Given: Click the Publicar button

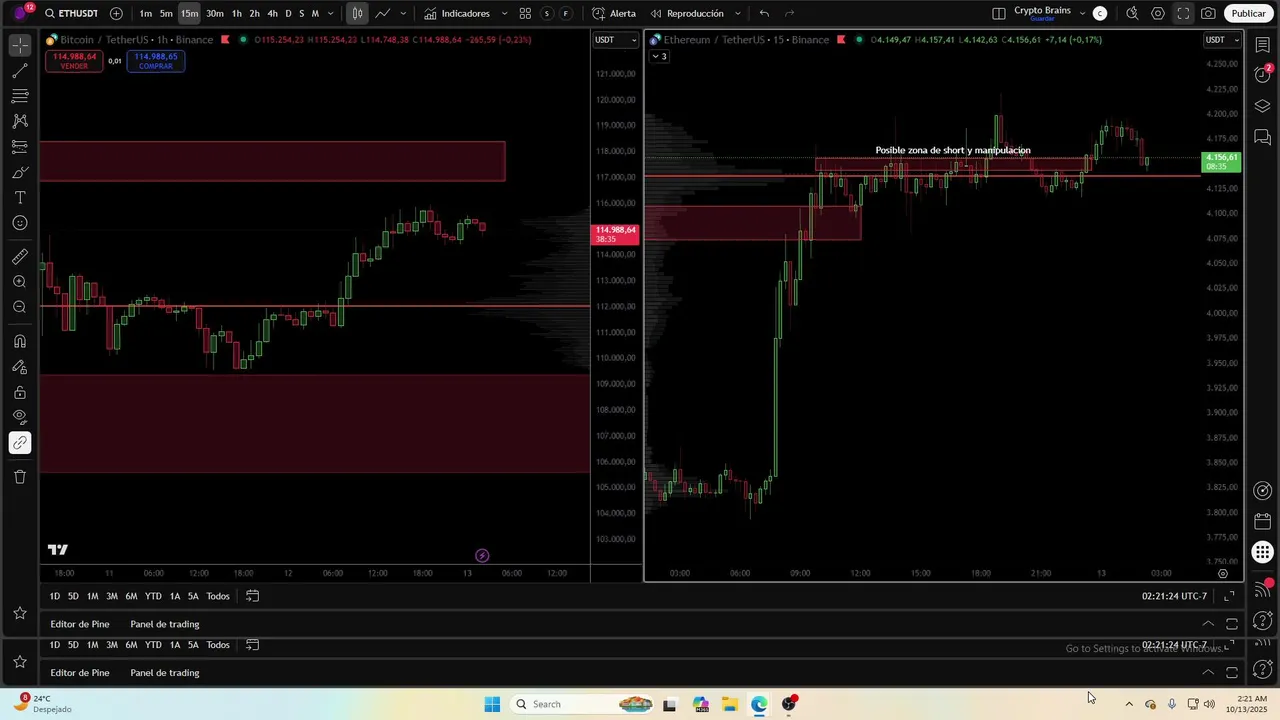Looking at the screenshot, I should [1248, 13].
